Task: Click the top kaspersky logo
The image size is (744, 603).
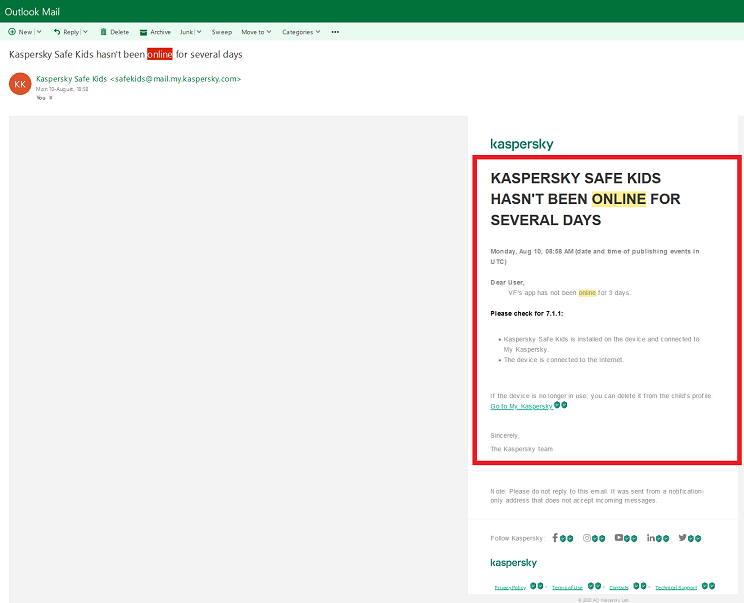Action: coord(522,144)
